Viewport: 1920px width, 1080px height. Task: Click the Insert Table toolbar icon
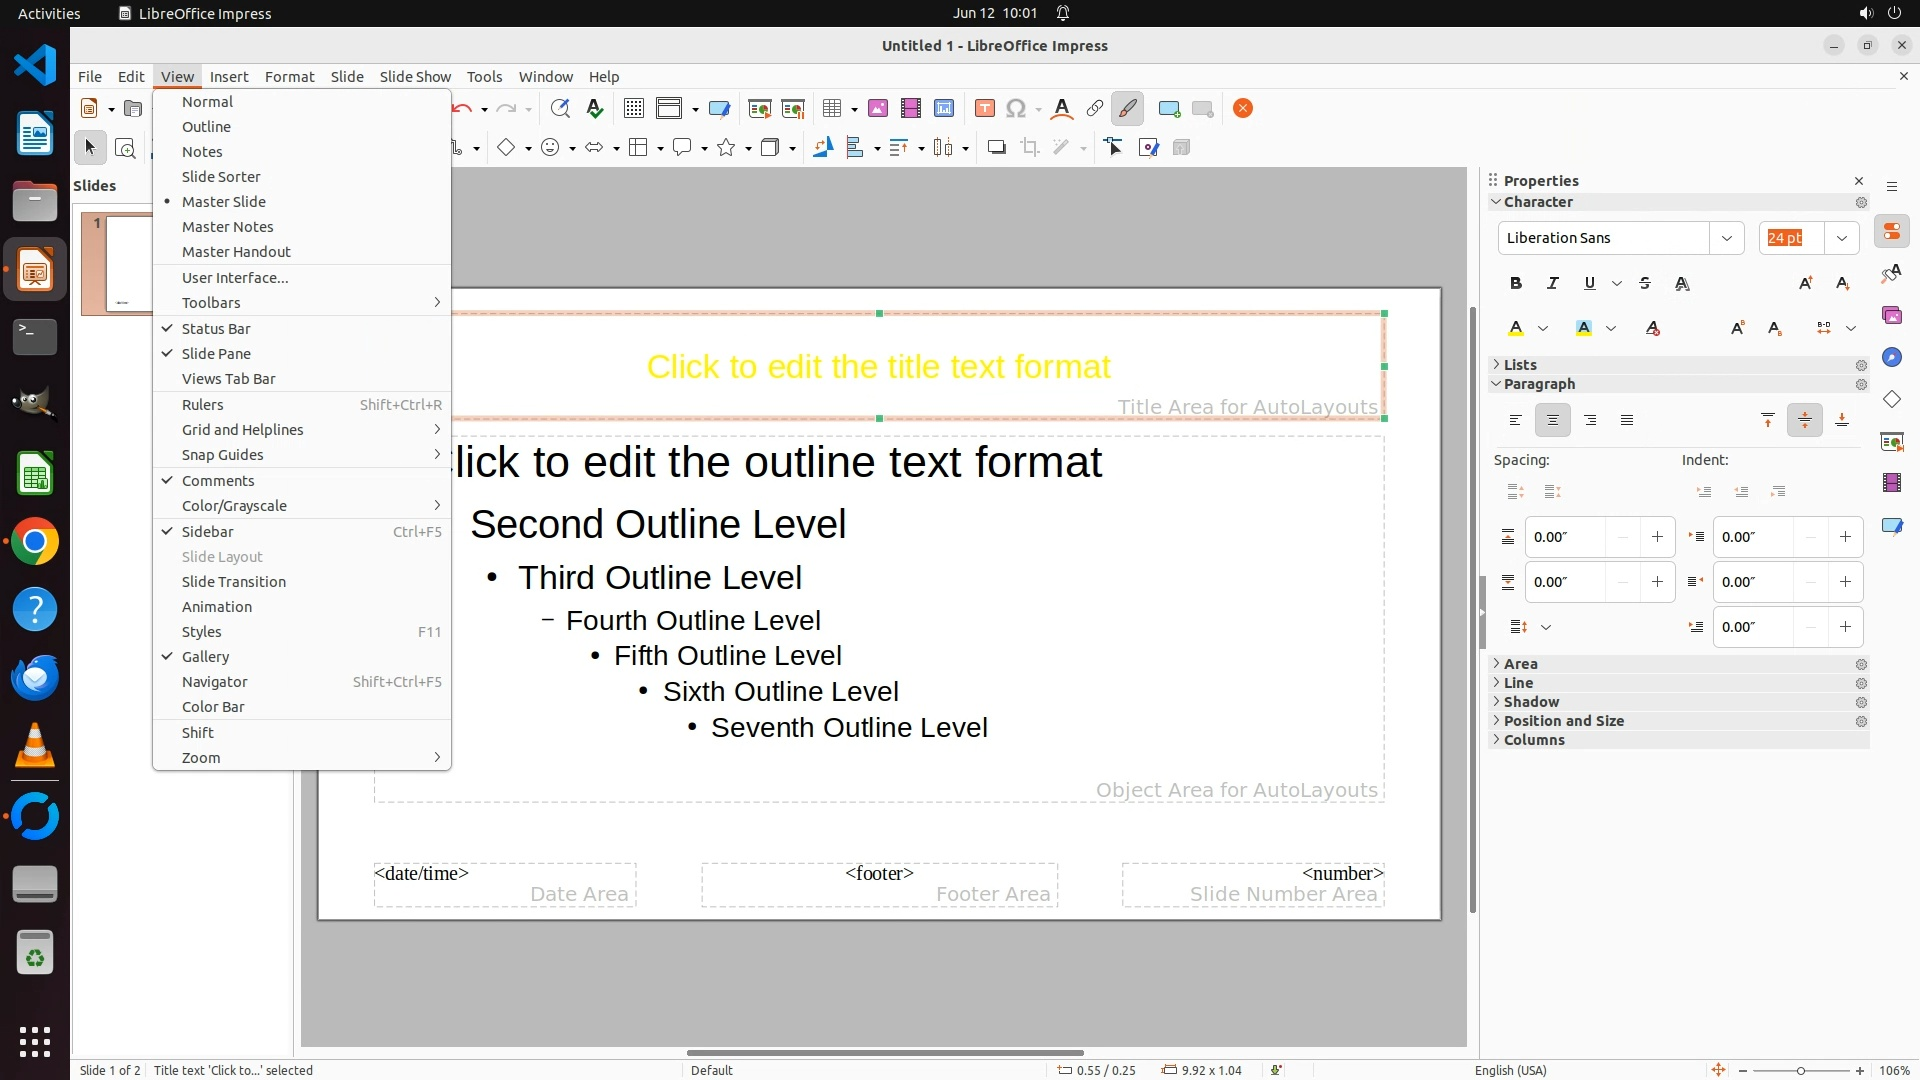832,109
